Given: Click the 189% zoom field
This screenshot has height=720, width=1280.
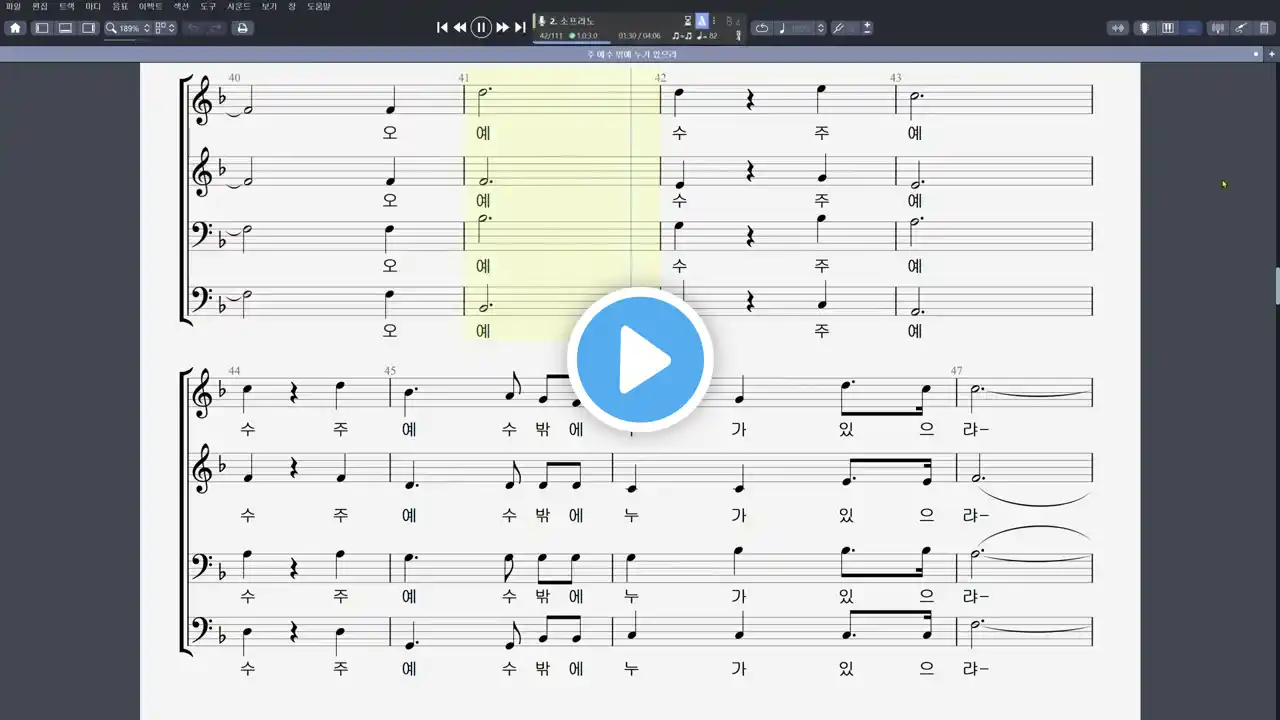Looking at the screenshot, I should (x=128, y=28).
